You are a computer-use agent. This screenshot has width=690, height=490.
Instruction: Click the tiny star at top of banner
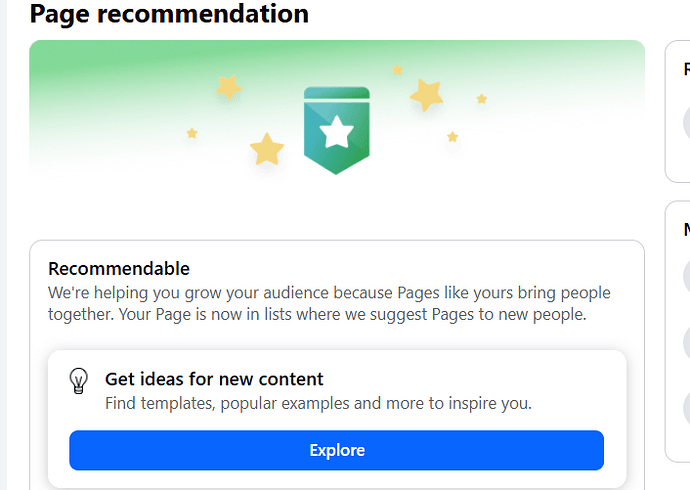click(x=397, y=69)
